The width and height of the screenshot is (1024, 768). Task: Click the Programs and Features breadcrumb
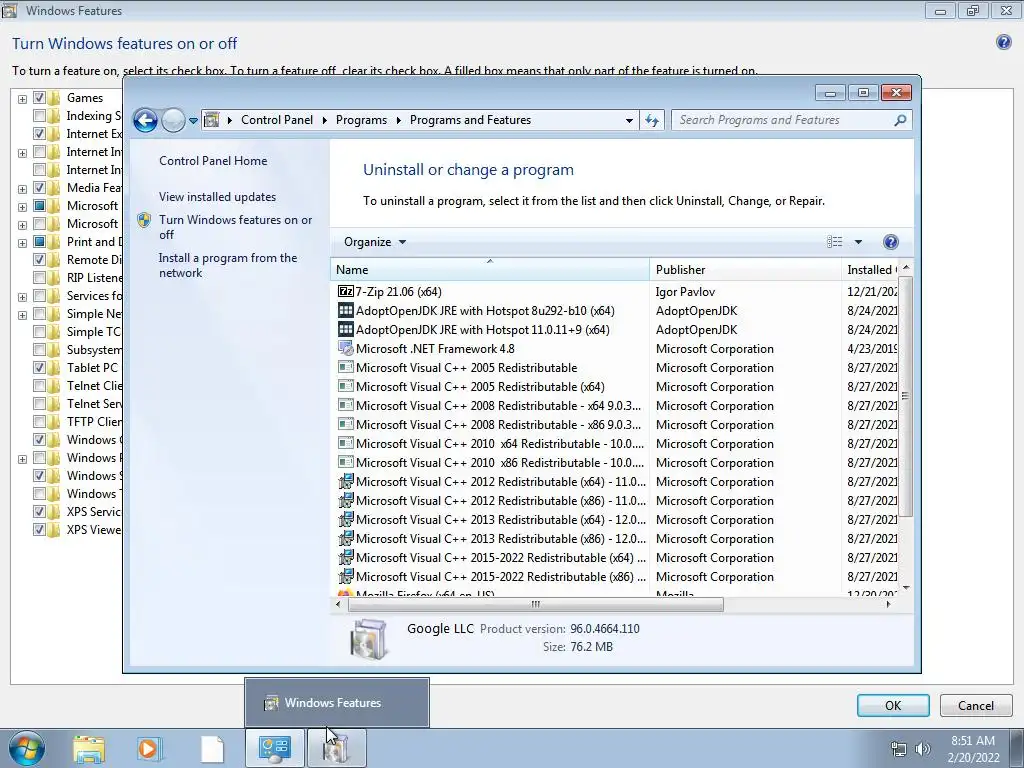pos(470,120)
